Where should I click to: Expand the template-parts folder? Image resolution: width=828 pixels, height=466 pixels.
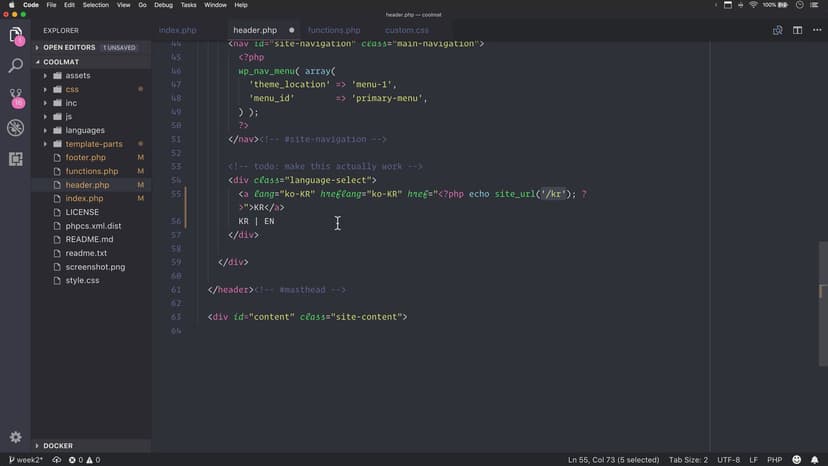pos(93,144)
